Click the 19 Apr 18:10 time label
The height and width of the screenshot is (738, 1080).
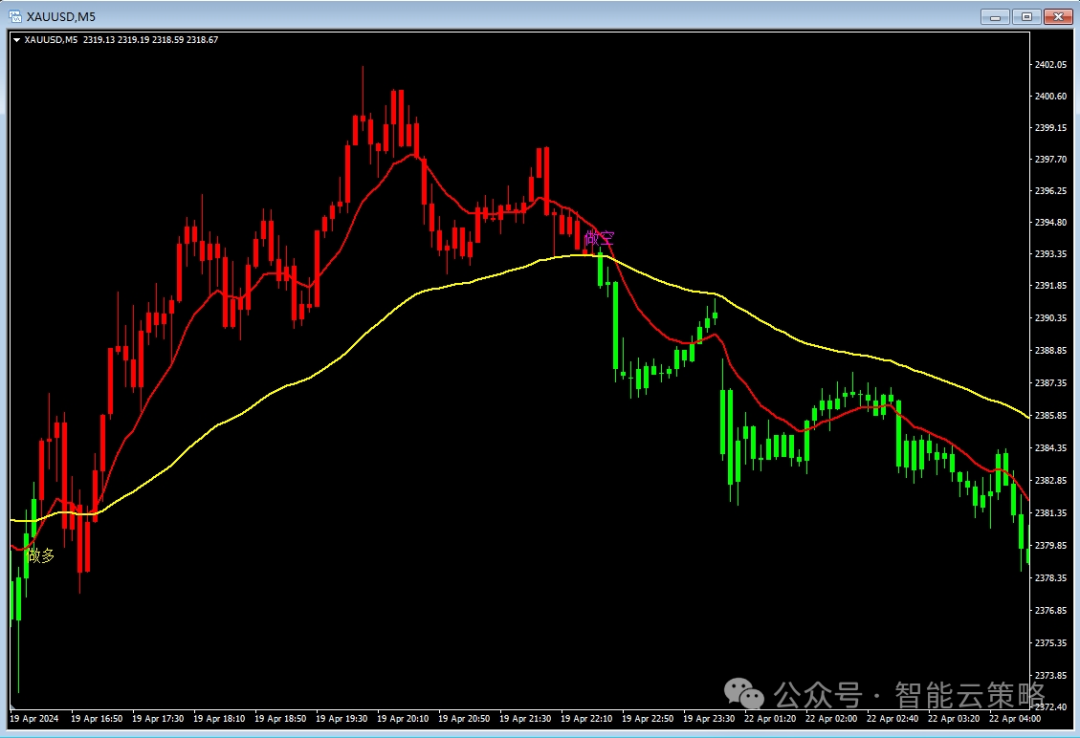pos(219,719)
